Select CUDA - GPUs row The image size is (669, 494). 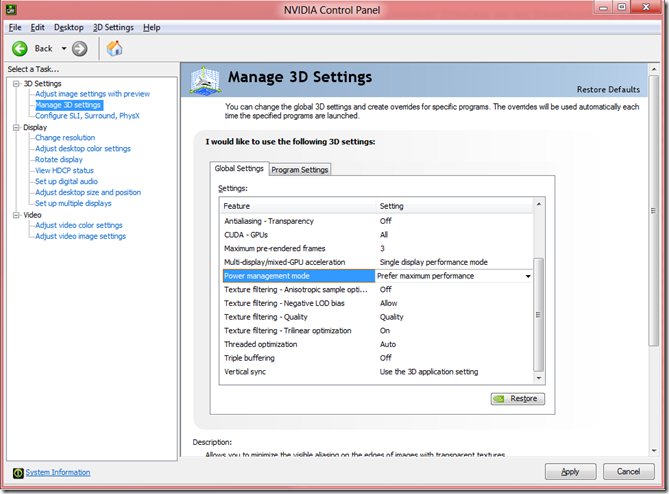[x=377, y=235]
